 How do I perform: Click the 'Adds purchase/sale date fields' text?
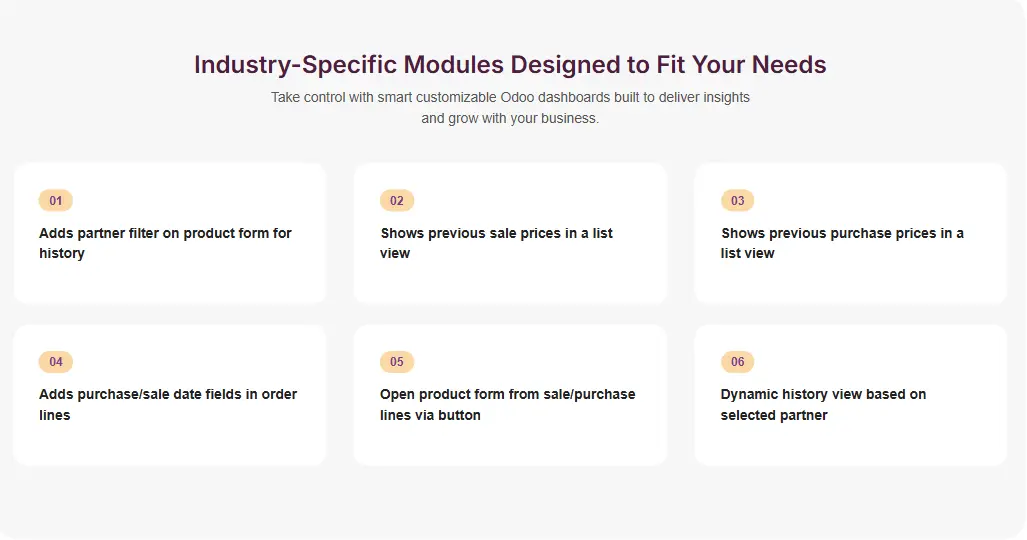coord(168,394)
